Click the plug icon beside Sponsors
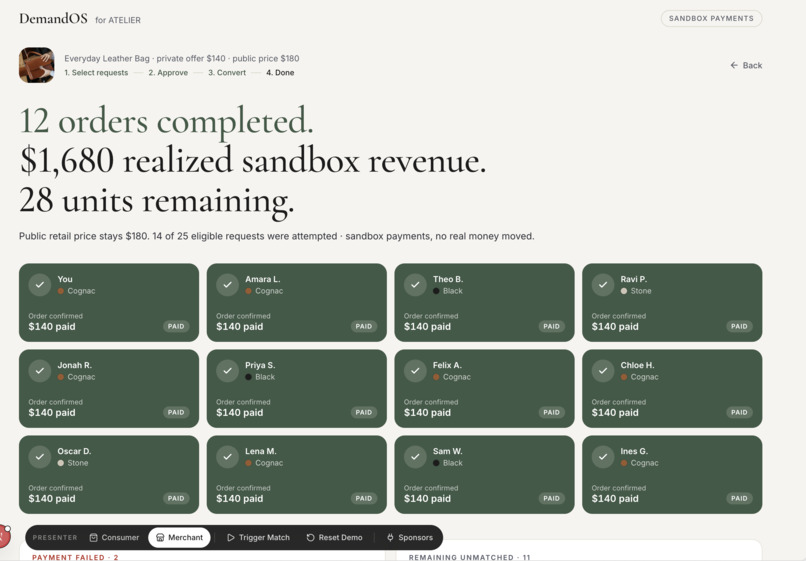Viewport: 806px width, 561px height. (390, 537)
